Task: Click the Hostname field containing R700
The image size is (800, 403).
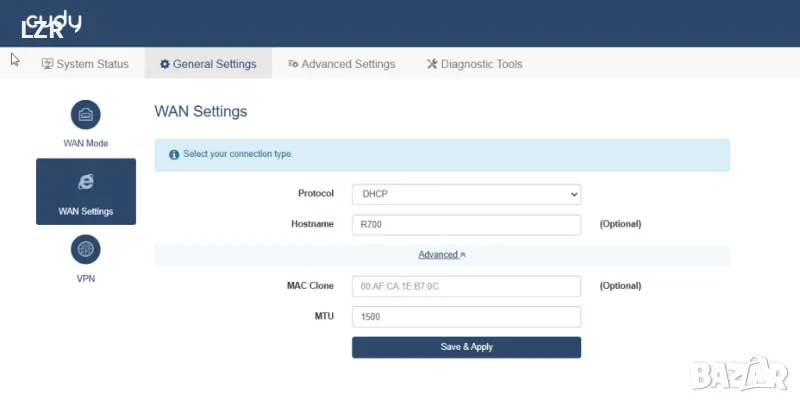Action: click(x=466, y=224)
